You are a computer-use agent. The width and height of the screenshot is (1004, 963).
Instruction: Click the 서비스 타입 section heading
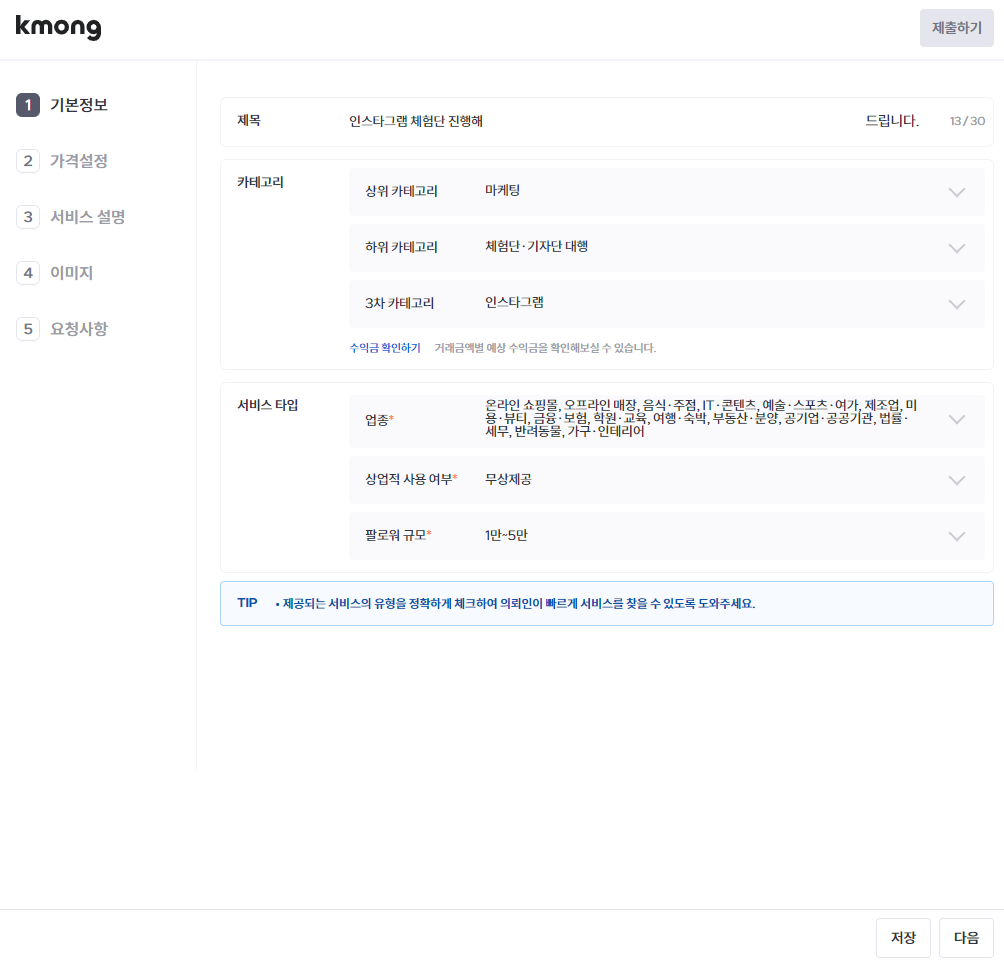(268, 405)
